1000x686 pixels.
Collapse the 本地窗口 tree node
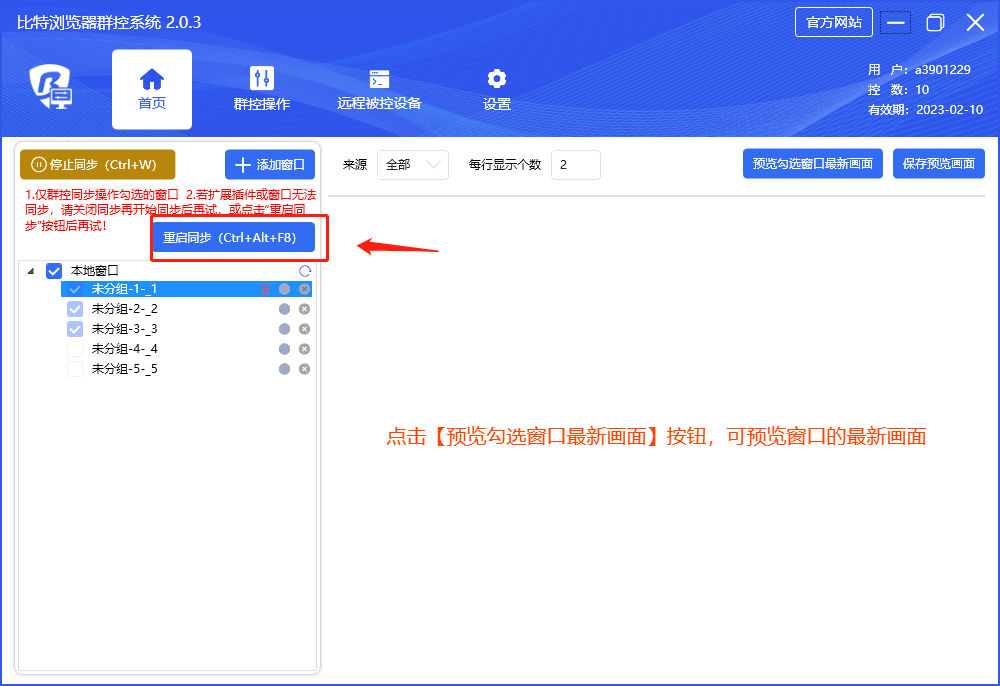29,271
